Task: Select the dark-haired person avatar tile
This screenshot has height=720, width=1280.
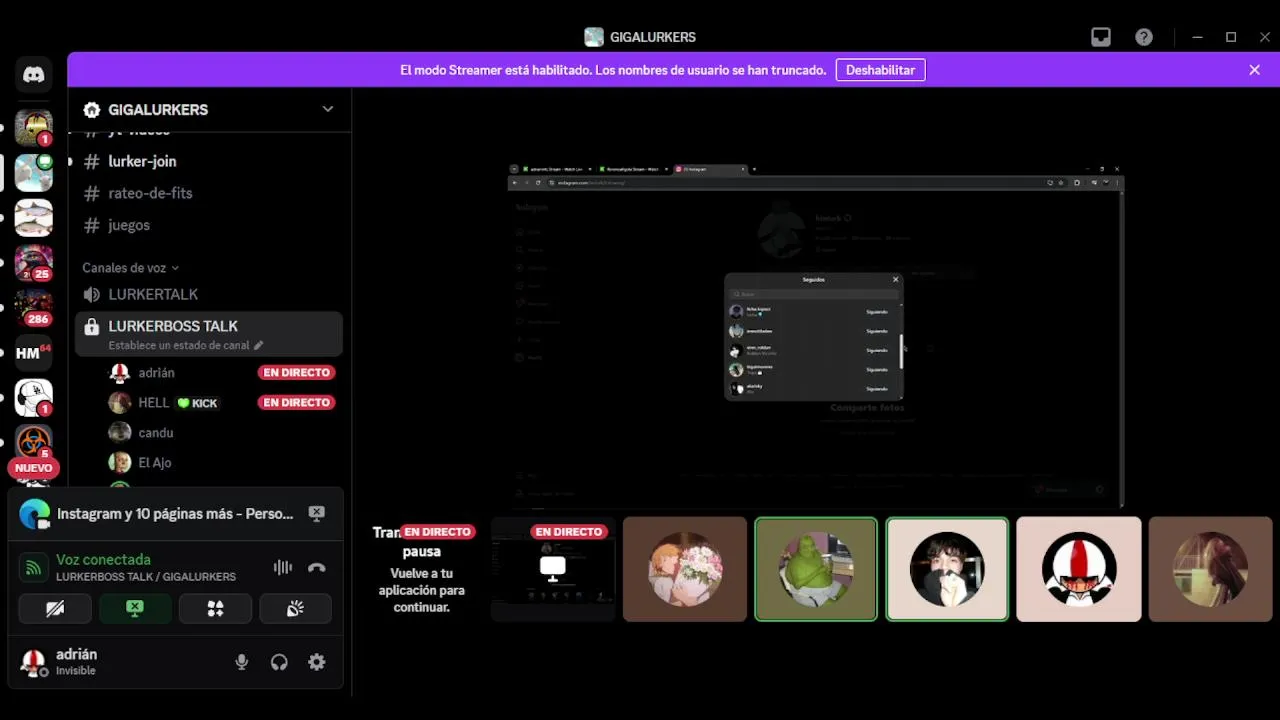Action: click(x=947, y=569)
